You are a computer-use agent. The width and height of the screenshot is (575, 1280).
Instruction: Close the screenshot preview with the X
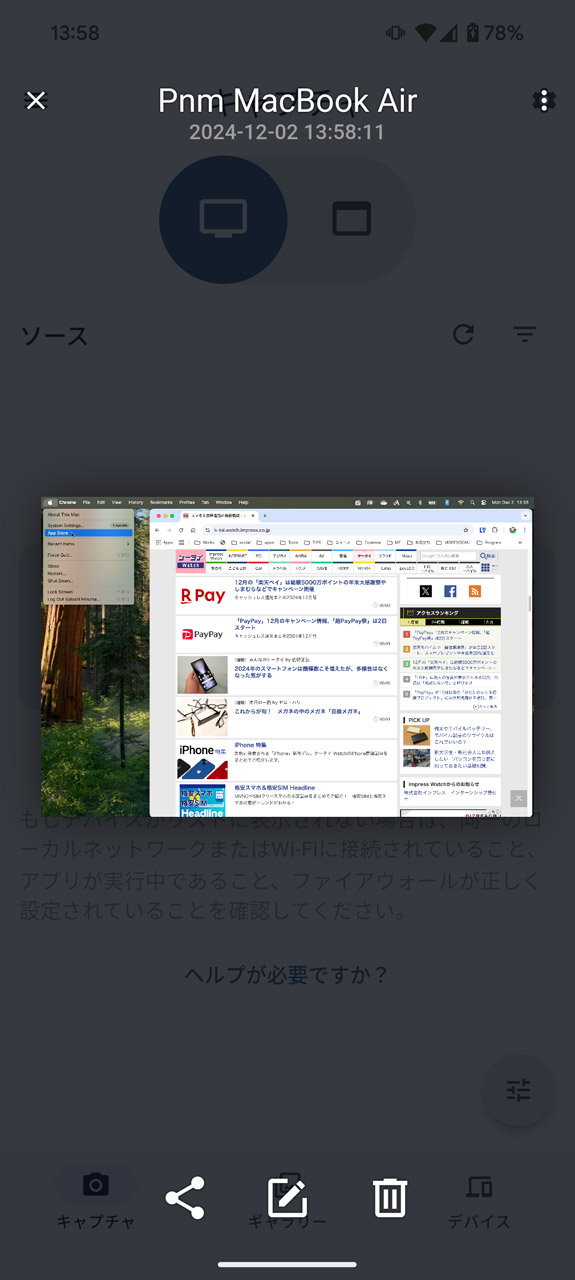[x=36, y=100]
